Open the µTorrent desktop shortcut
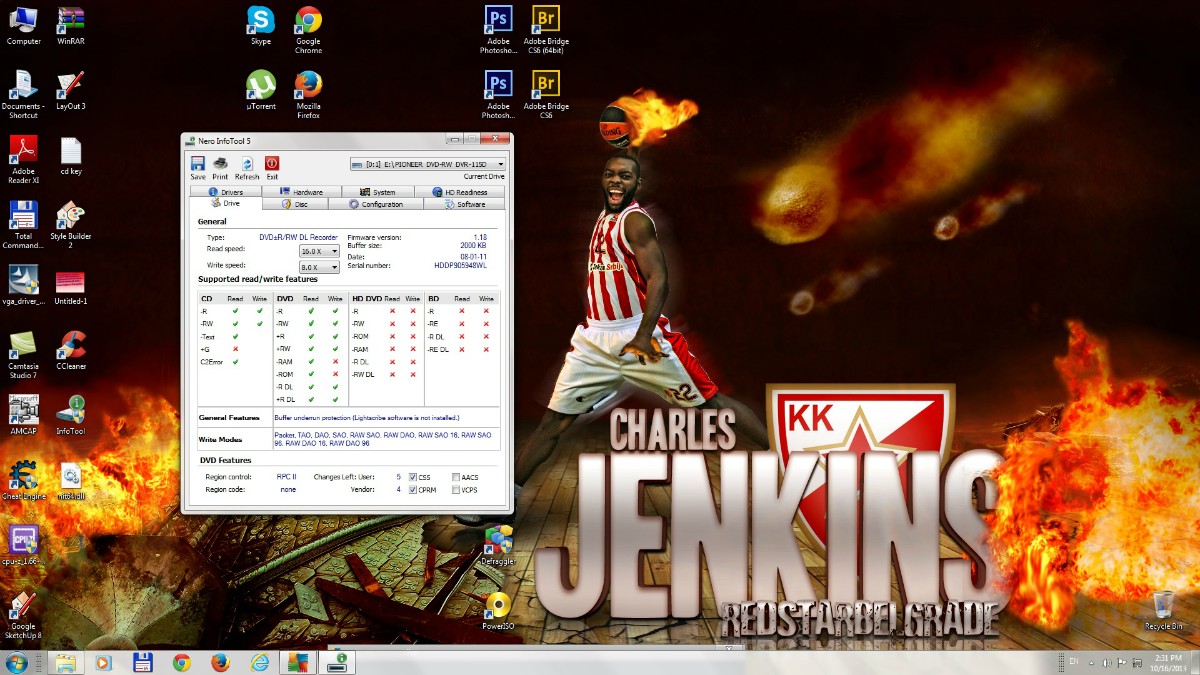 pyautogui.click(x=261, y=90)
